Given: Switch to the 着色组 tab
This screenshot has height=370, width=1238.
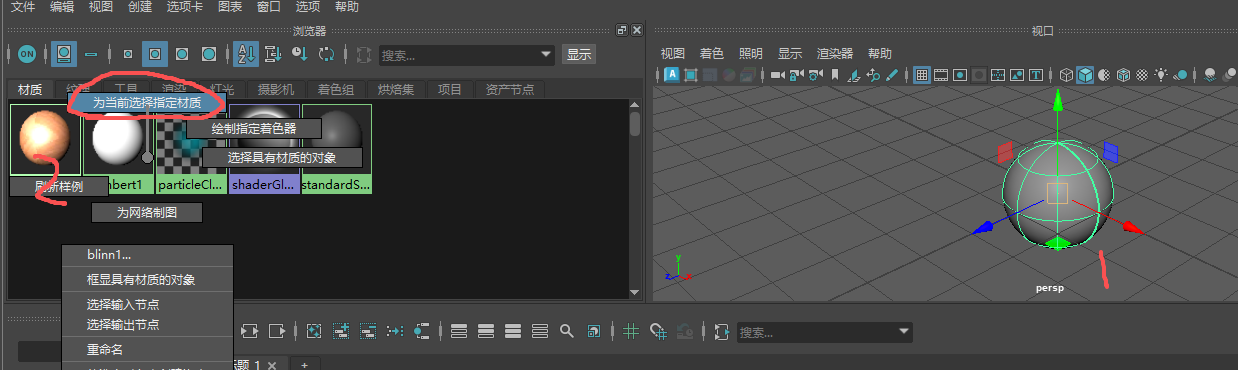Looking at the screenshot, I should click(335, 89).
